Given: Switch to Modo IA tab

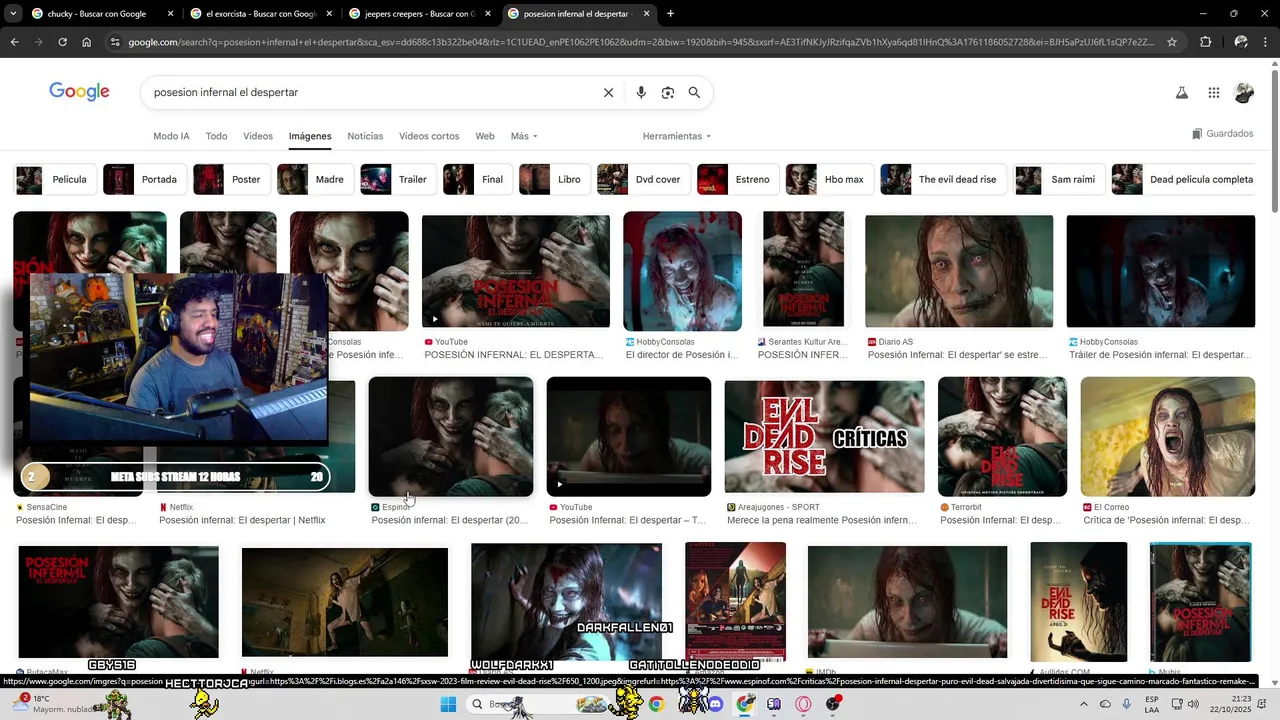Looking at the screenshot, I should (171, 136).
